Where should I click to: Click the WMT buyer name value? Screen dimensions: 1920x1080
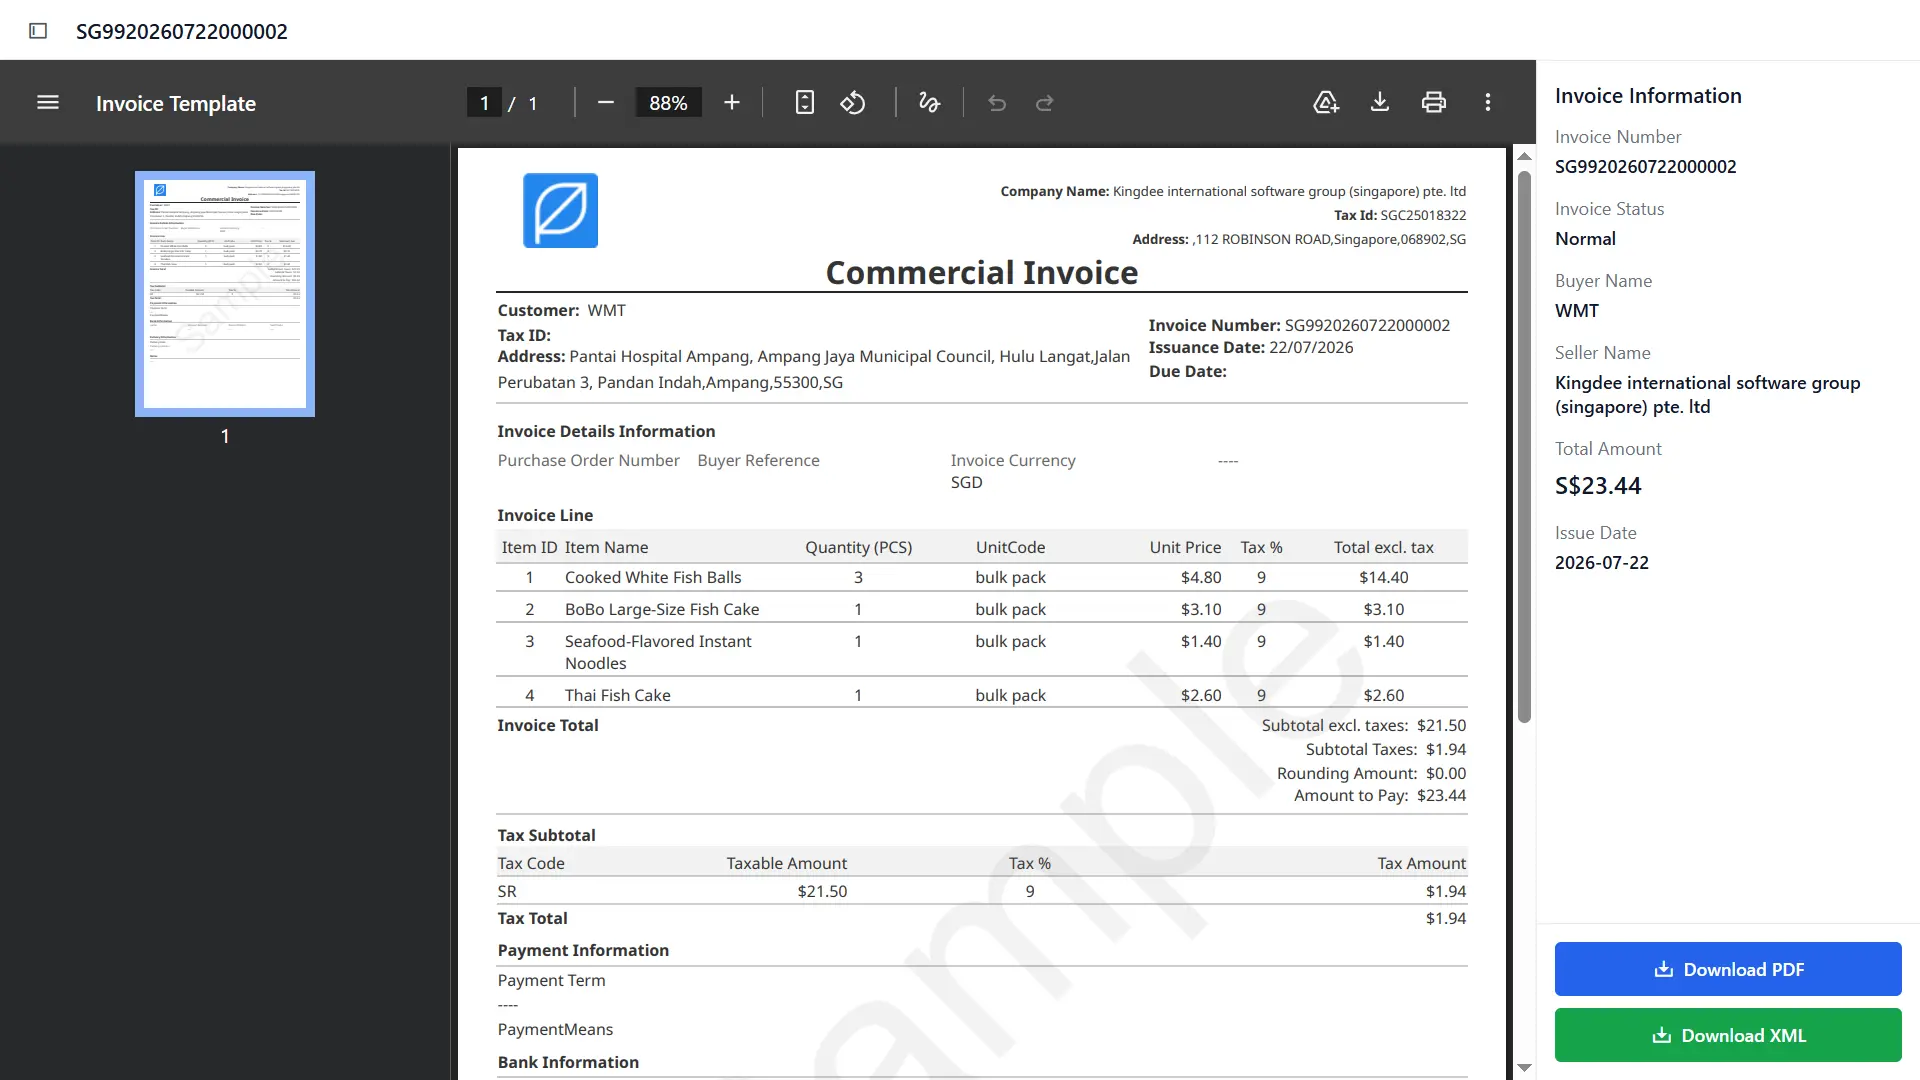[x=1577, y=311]
